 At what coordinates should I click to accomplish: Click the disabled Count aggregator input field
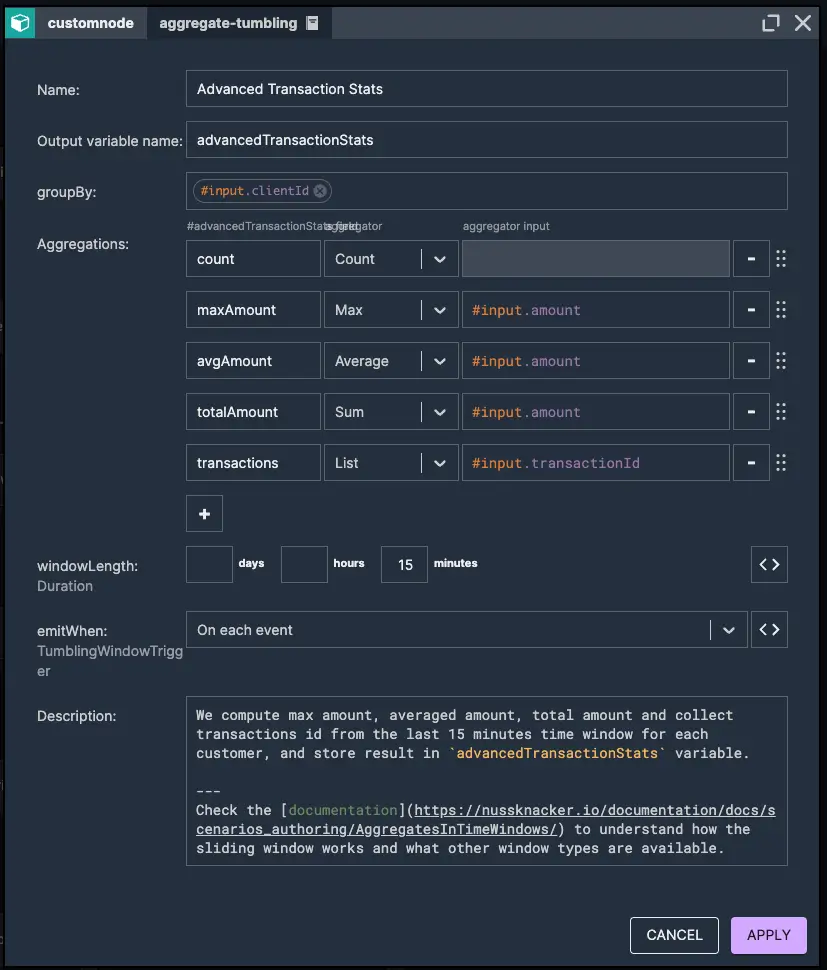[x=596, y=259]
